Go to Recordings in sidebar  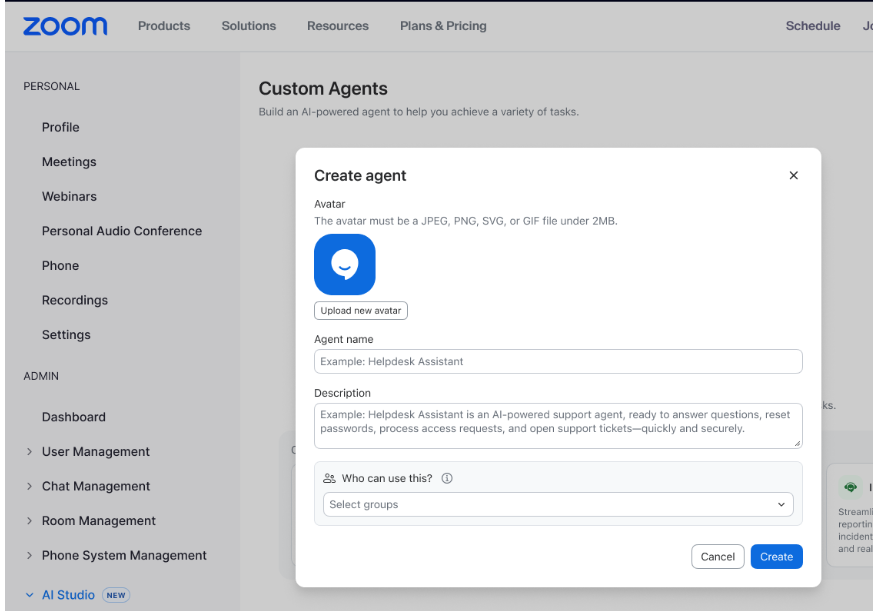click(x=75, y=300)
